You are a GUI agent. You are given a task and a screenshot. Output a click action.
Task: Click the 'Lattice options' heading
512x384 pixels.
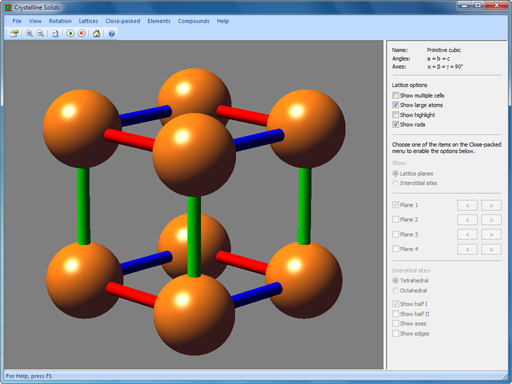pyautogui.click(x=409, y=85)
